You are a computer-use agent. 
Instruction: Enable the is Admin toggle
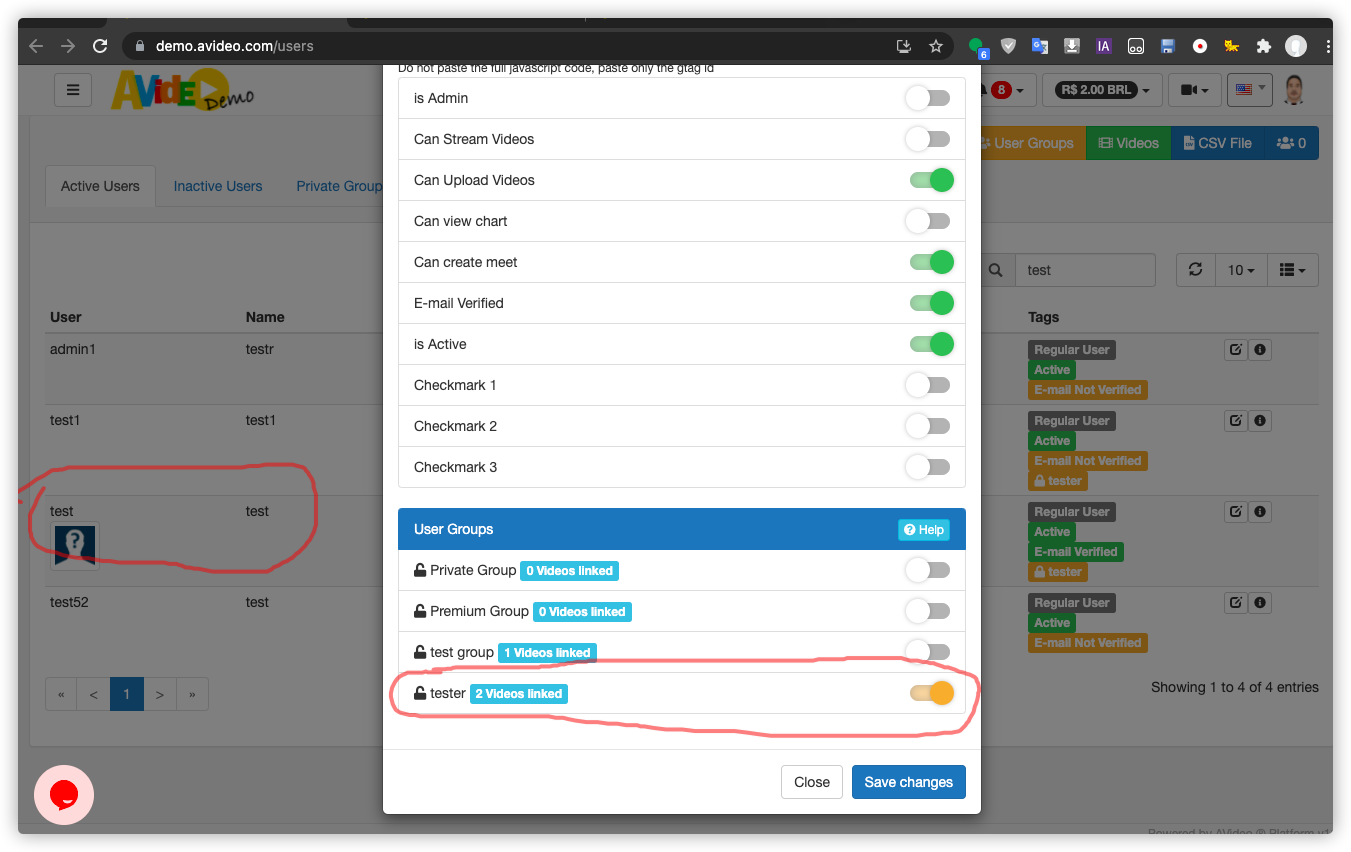tap(927, 97)
